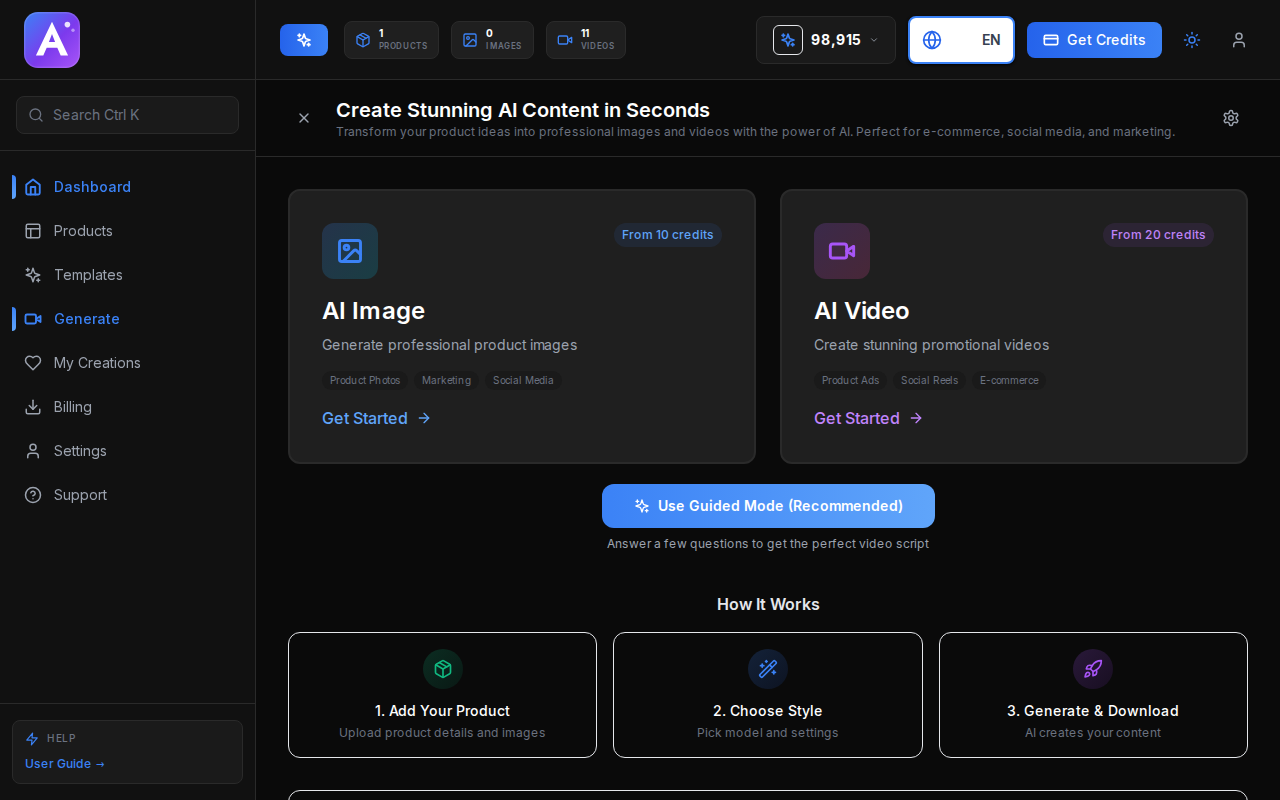Click the Get Credits button
The width and height of the screenshot is (1280, 800).
[1094, 40]
